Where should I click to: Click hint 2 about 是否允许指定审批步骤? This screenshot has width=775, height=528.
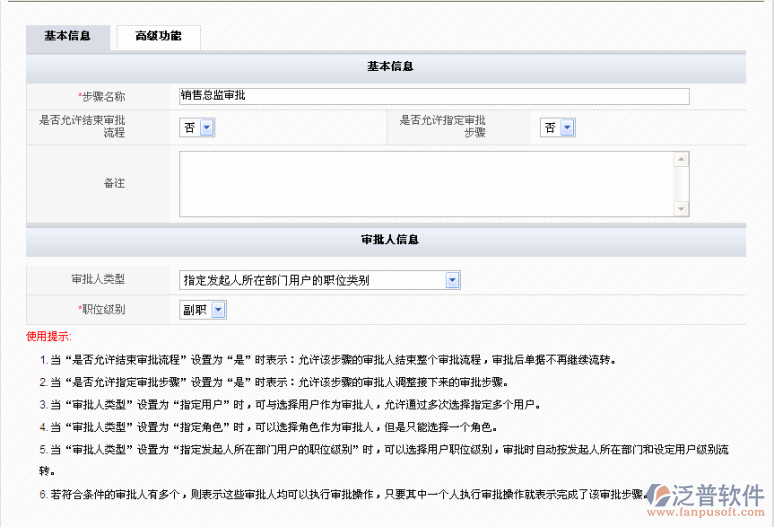point(274,382)
